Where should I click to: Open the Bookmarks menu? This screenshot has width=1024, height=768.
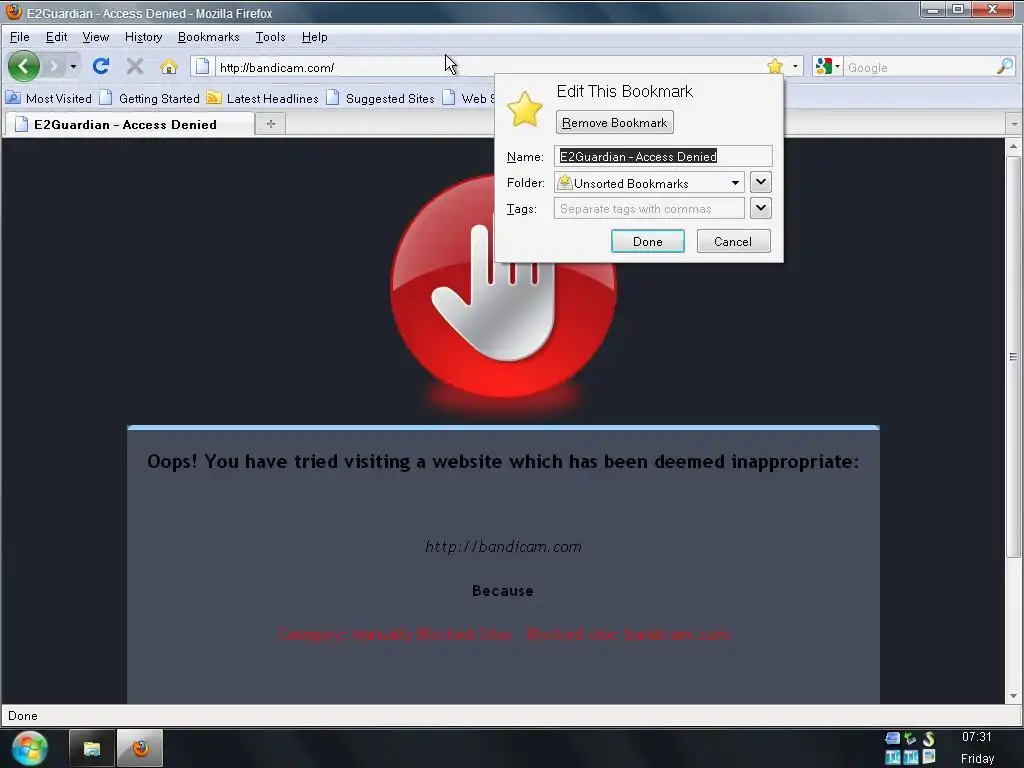[208, 37]
